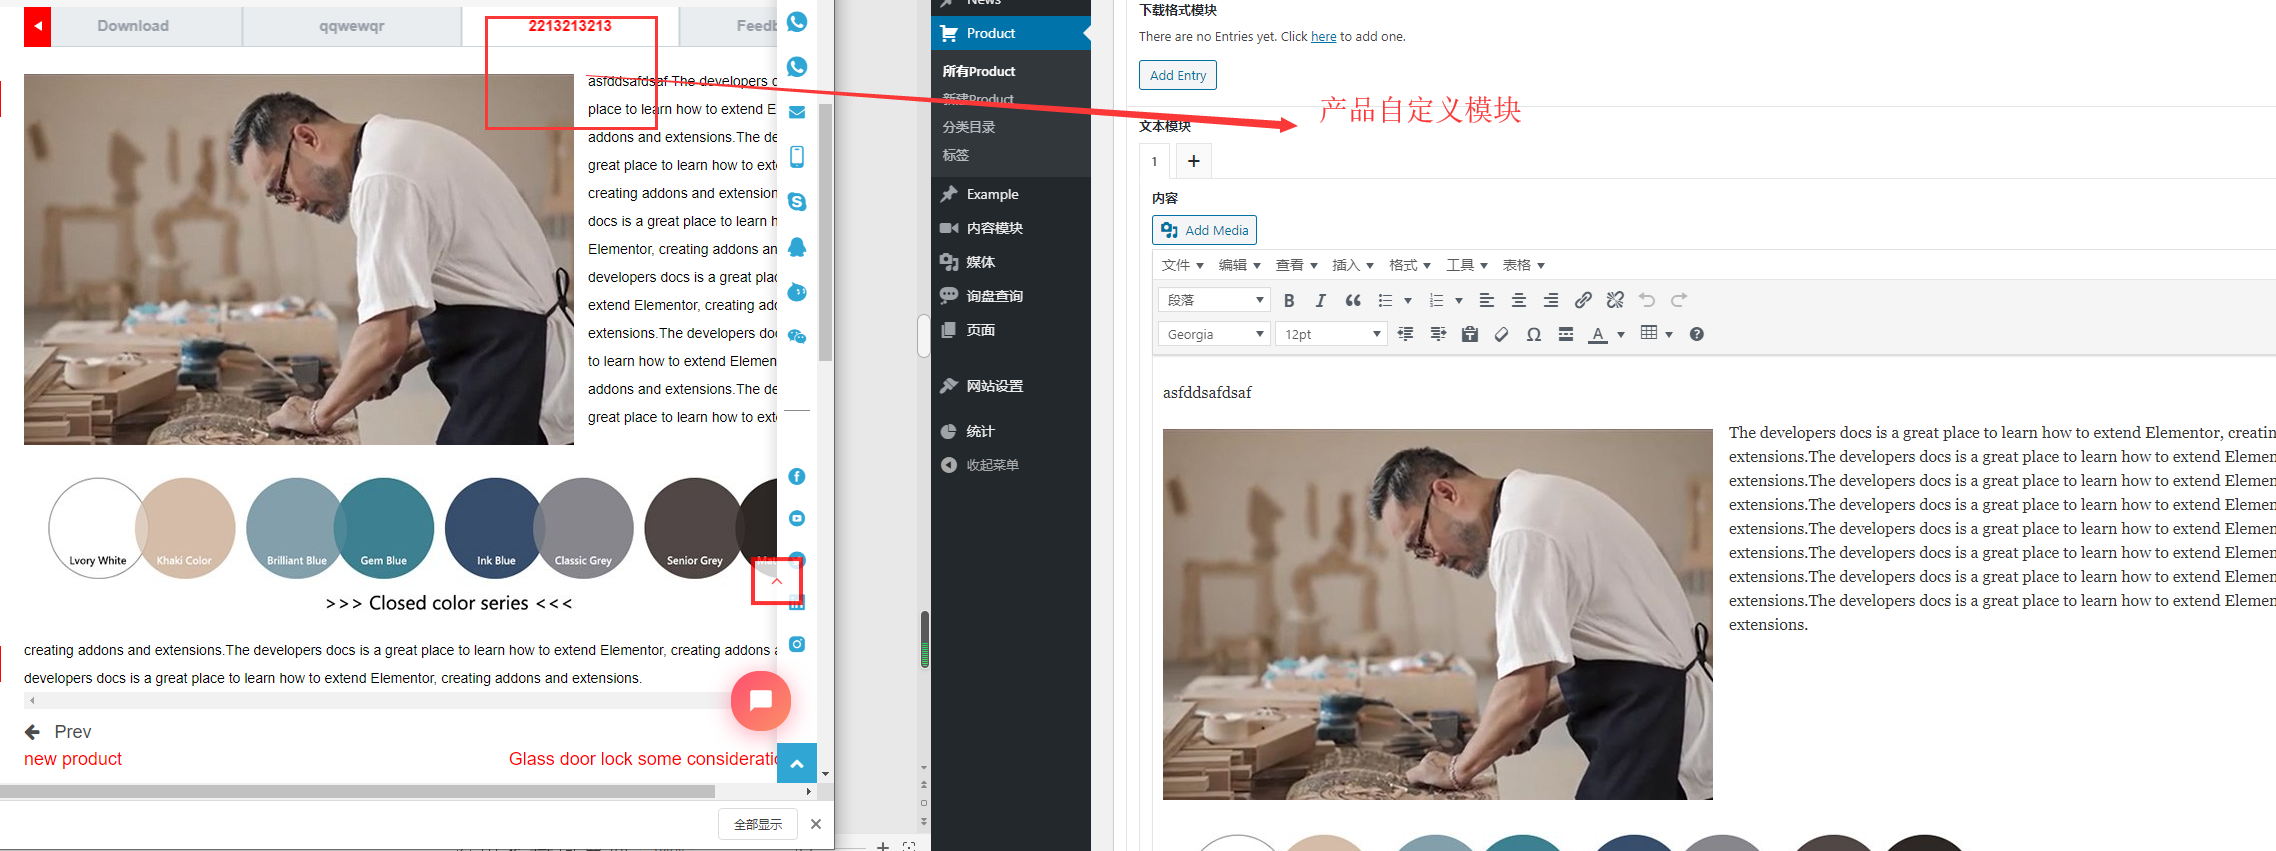
Task: Align text left in the editor
Action: (1487, 300)
